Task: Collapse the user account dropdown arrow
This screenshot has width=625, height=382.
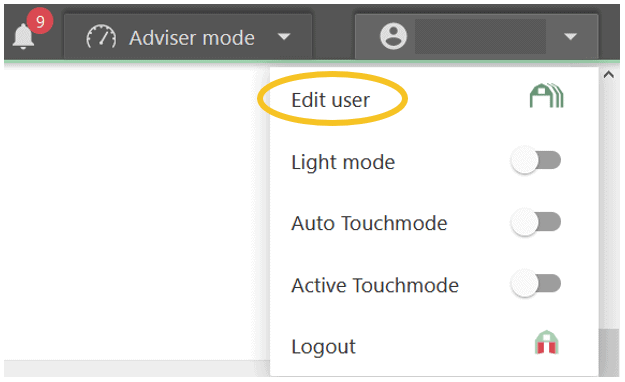Action: coord(570,37)
